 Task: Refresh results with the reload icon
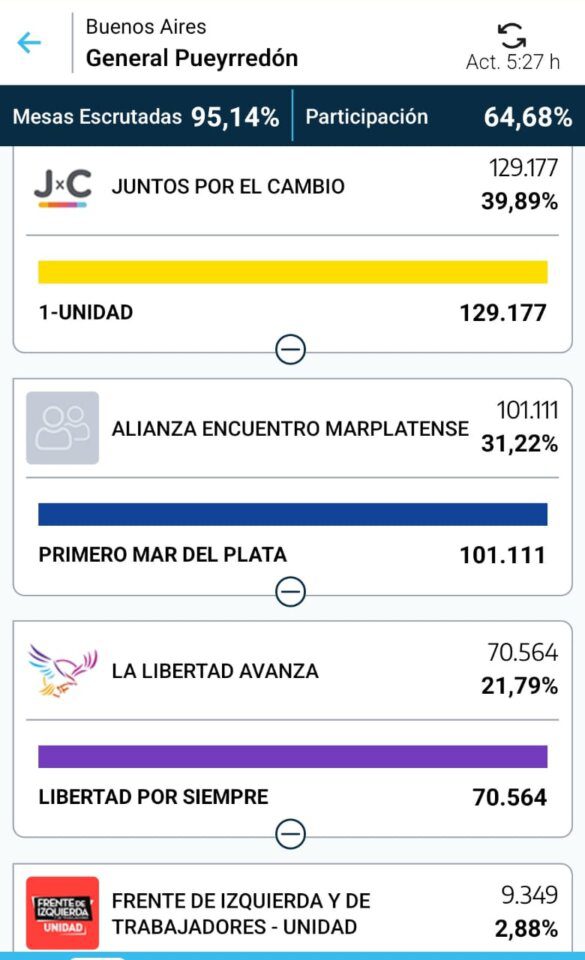(512, 36)
